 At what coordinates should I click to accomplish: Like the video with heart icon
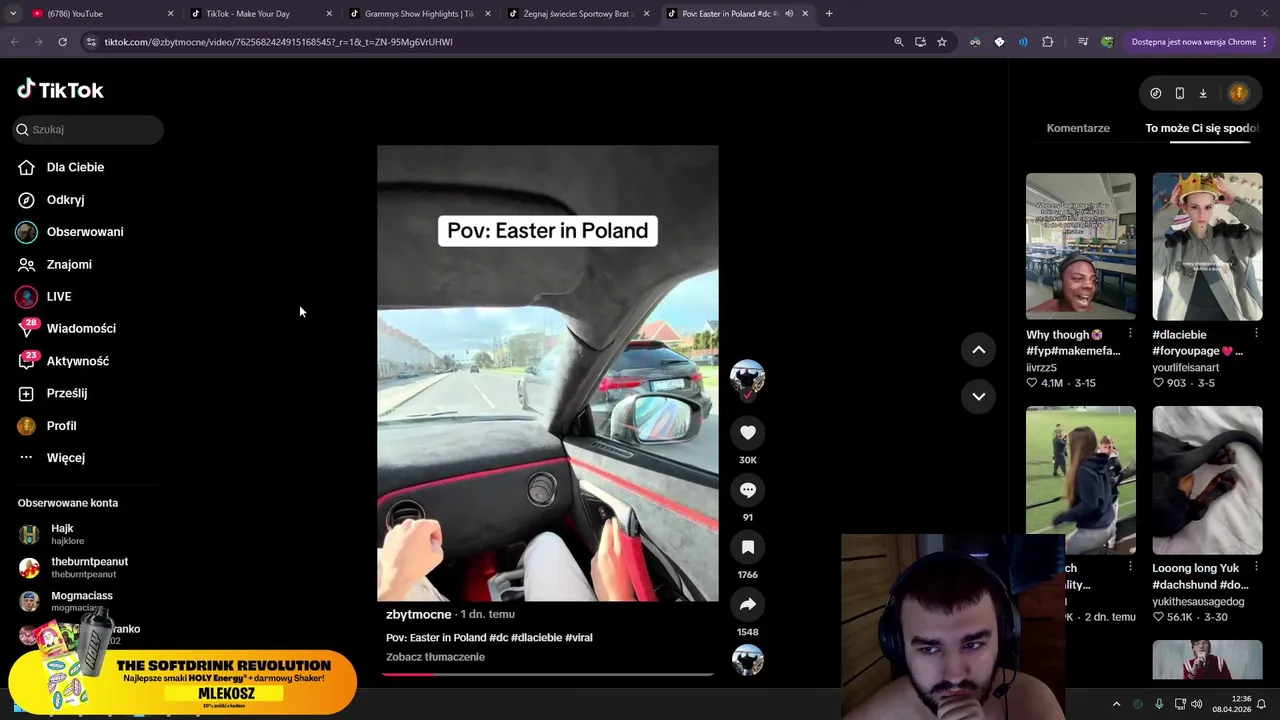747,432
